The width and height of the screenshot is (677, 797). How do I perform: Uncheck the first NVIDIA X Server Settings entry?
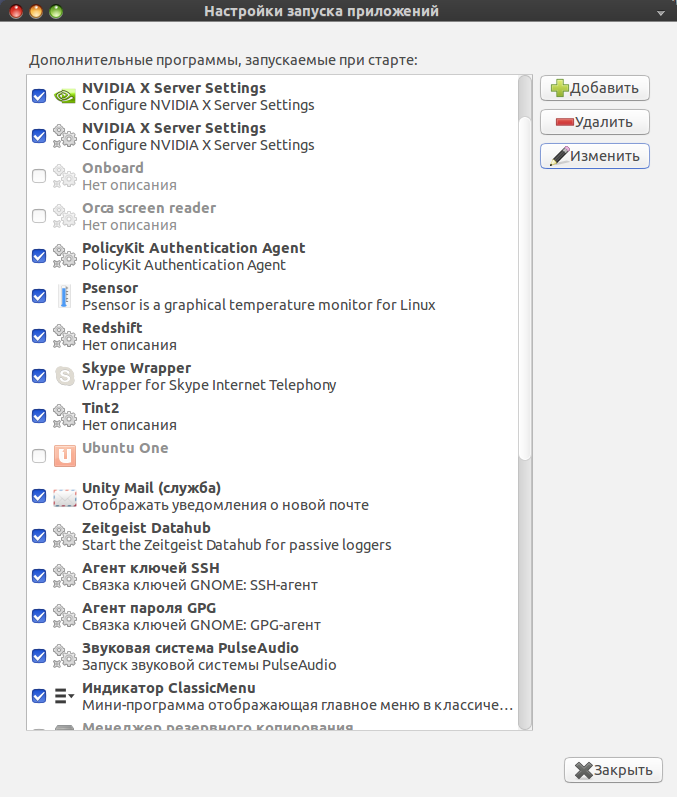pyautogui.click(x=39, y=96)
